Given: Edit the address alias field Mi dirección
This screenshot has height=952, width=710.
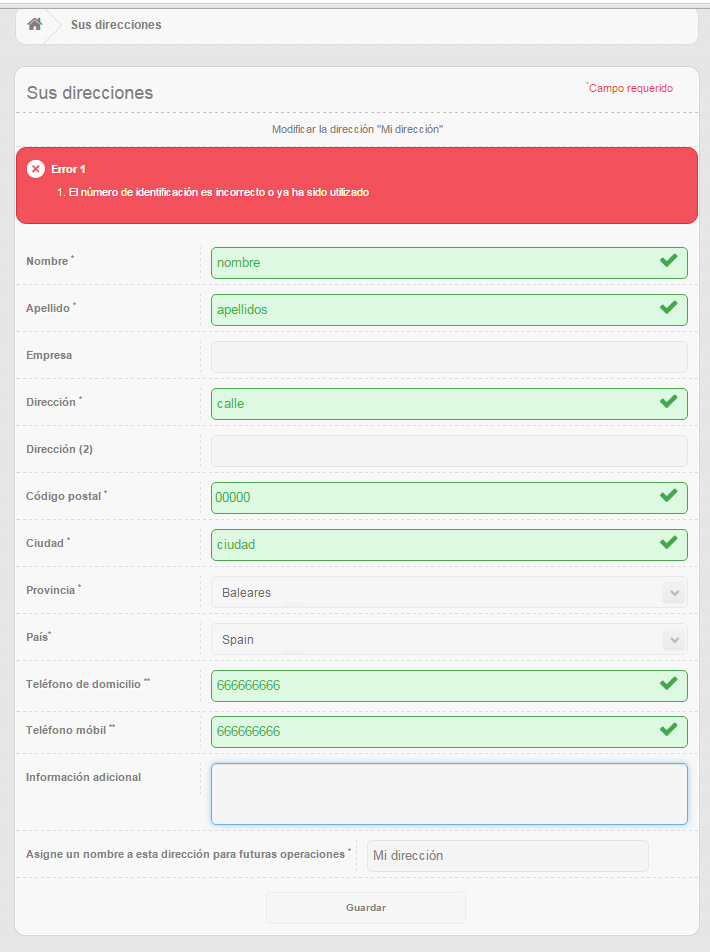Looking at the screenshot, I should [x=507, y=856].
